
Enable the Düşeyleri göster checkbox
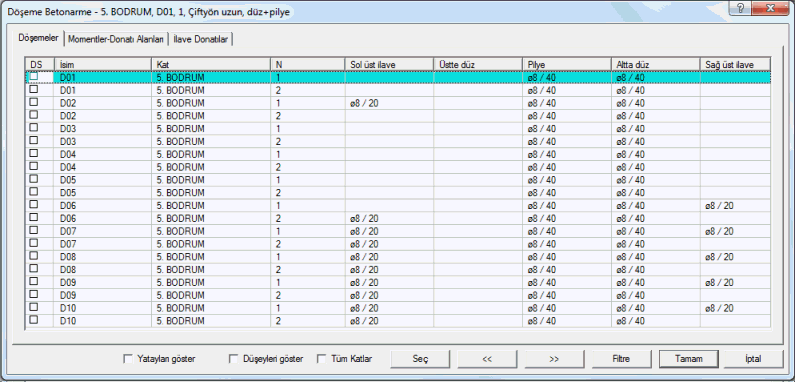click(x=233, y=359)
